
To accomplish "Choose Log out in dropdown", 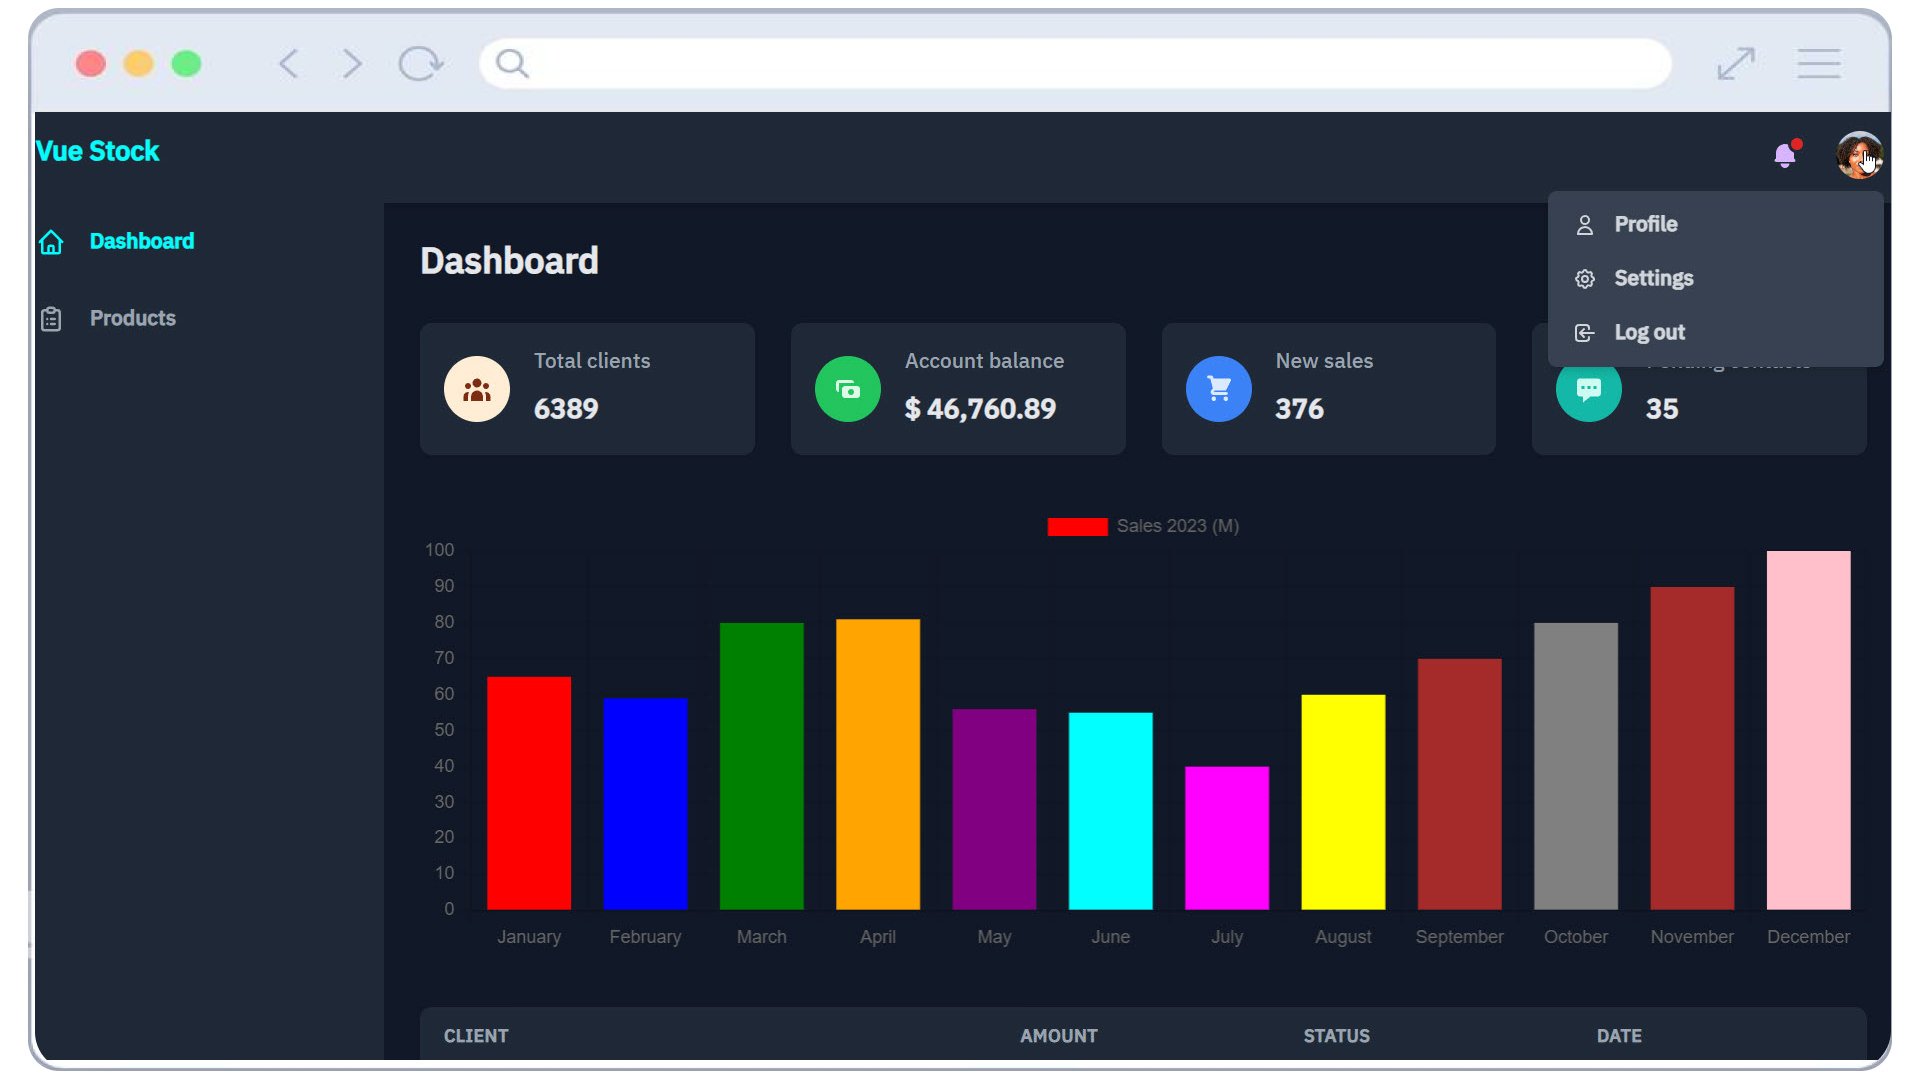I will point(1649,332).
